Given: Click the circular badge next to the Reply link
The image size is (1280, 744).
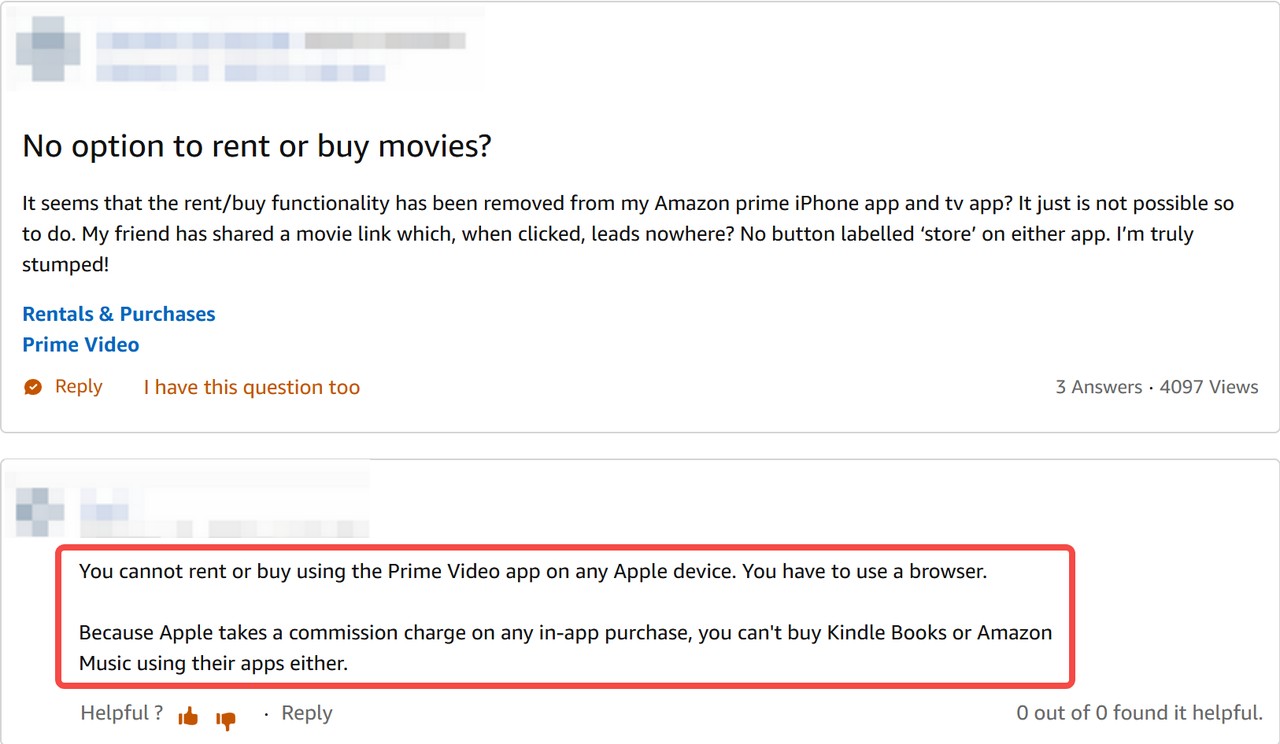Looking at the screenshot, I should 32,386.
